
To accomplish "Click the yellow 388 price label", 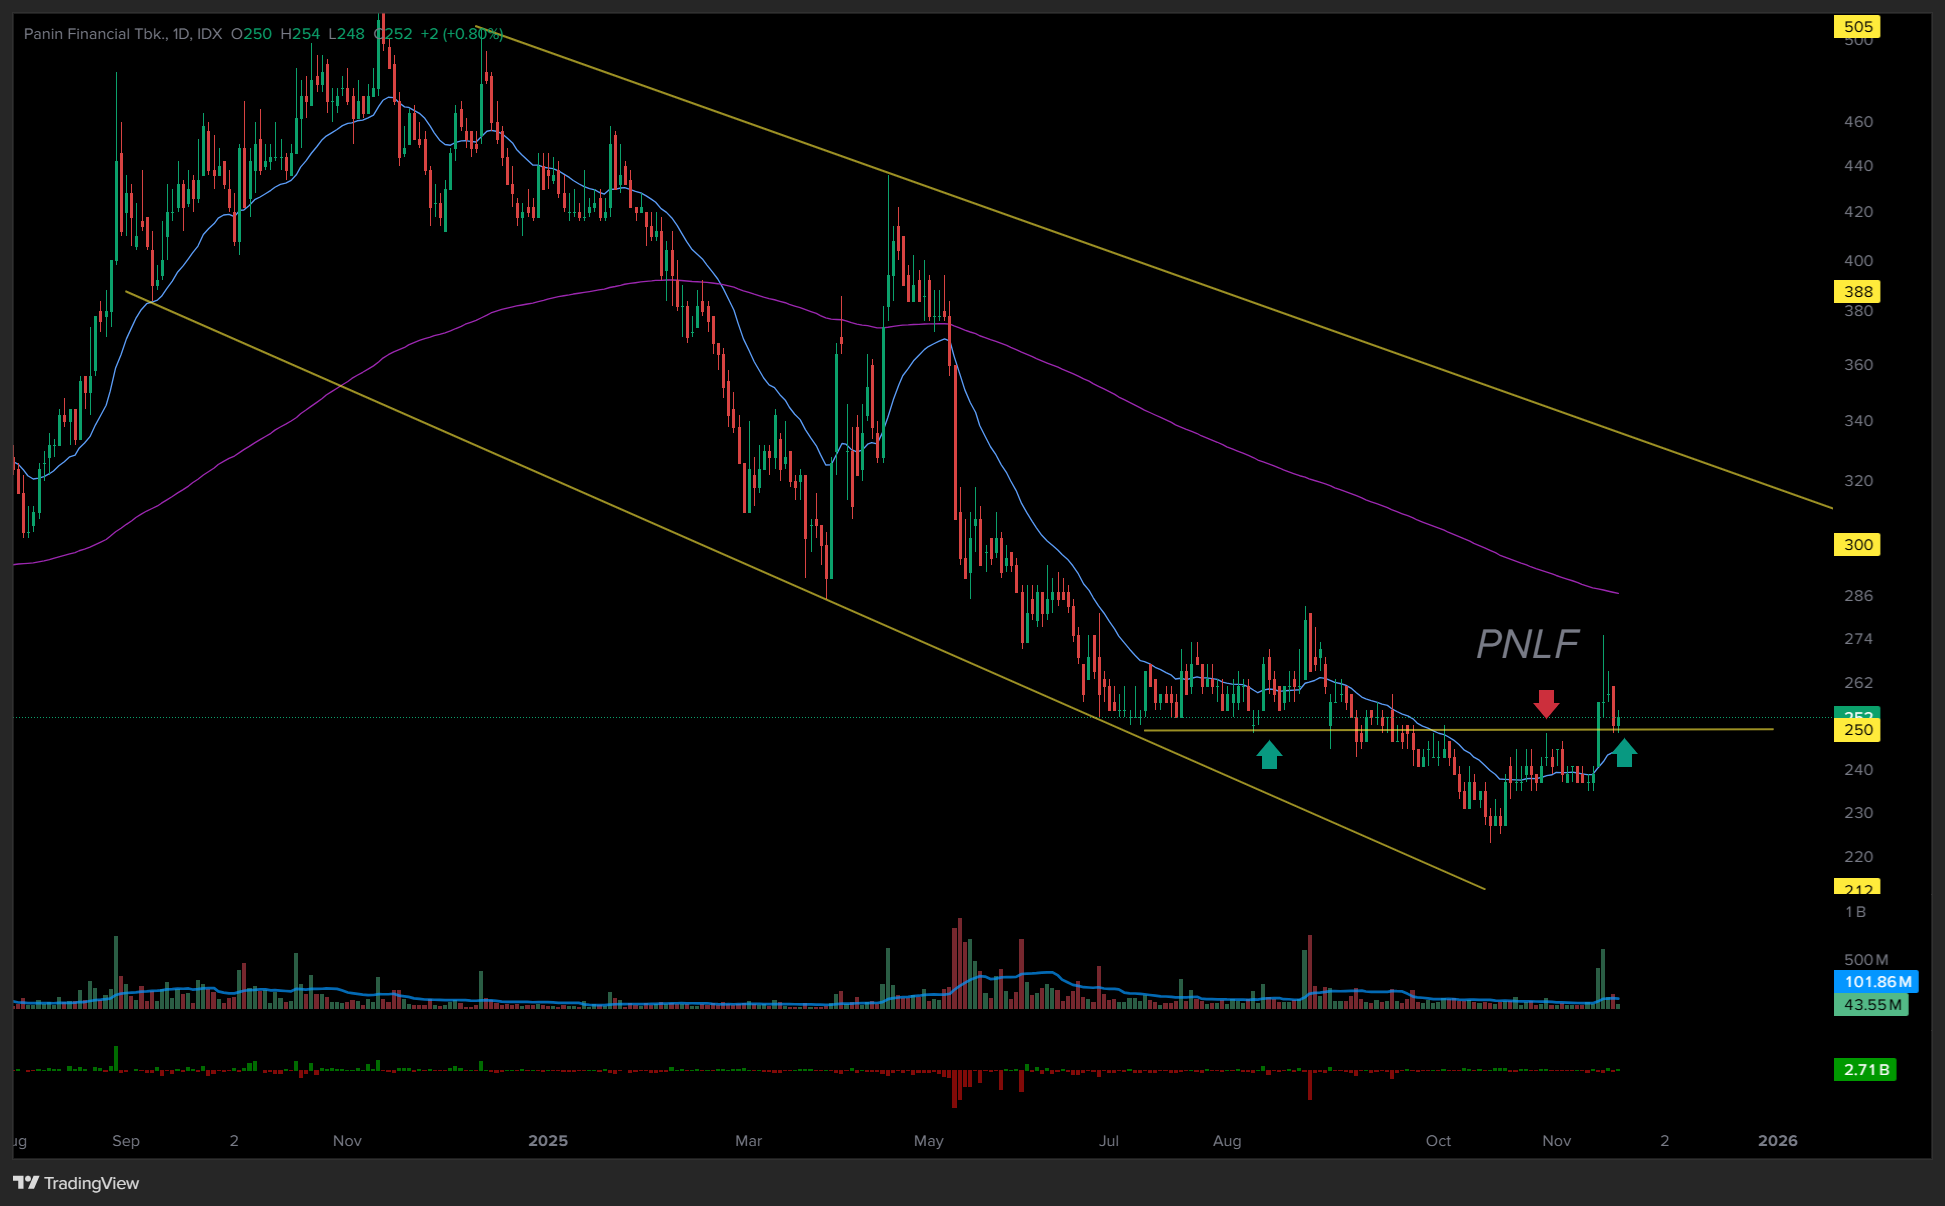I will tap(1857, 292).
